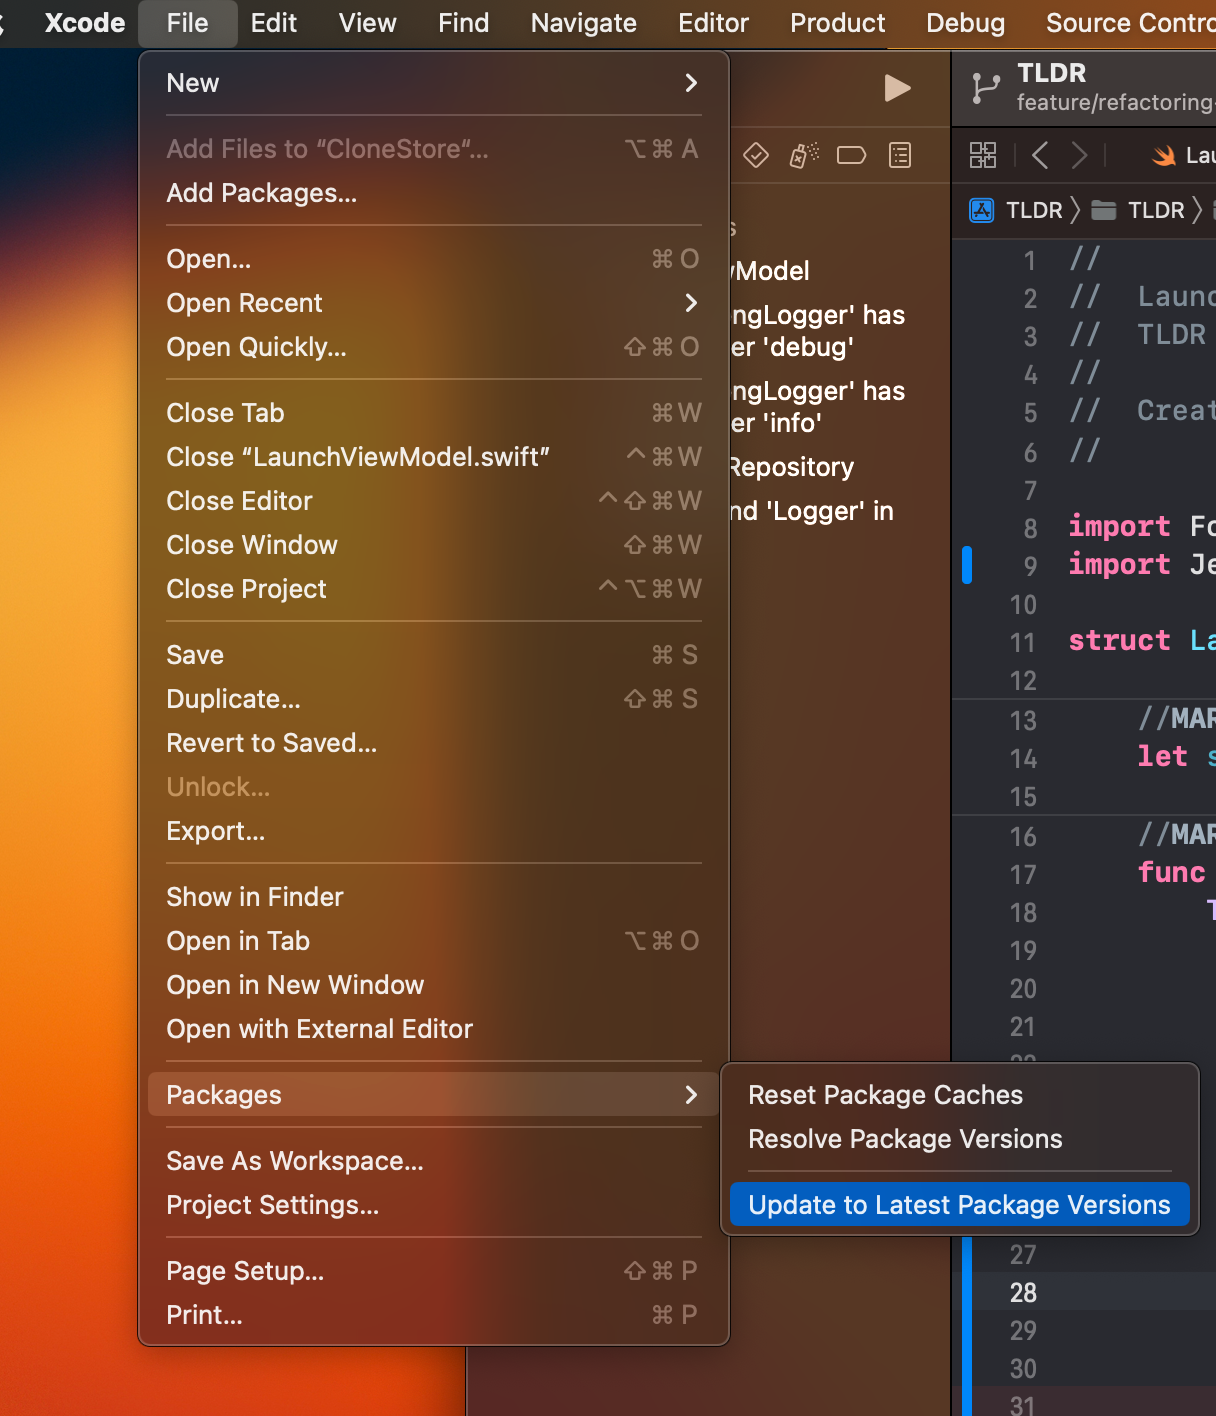The image size is (1216, 1416).
Task: Open the Product menu
Action: click(x=838, y=23)
